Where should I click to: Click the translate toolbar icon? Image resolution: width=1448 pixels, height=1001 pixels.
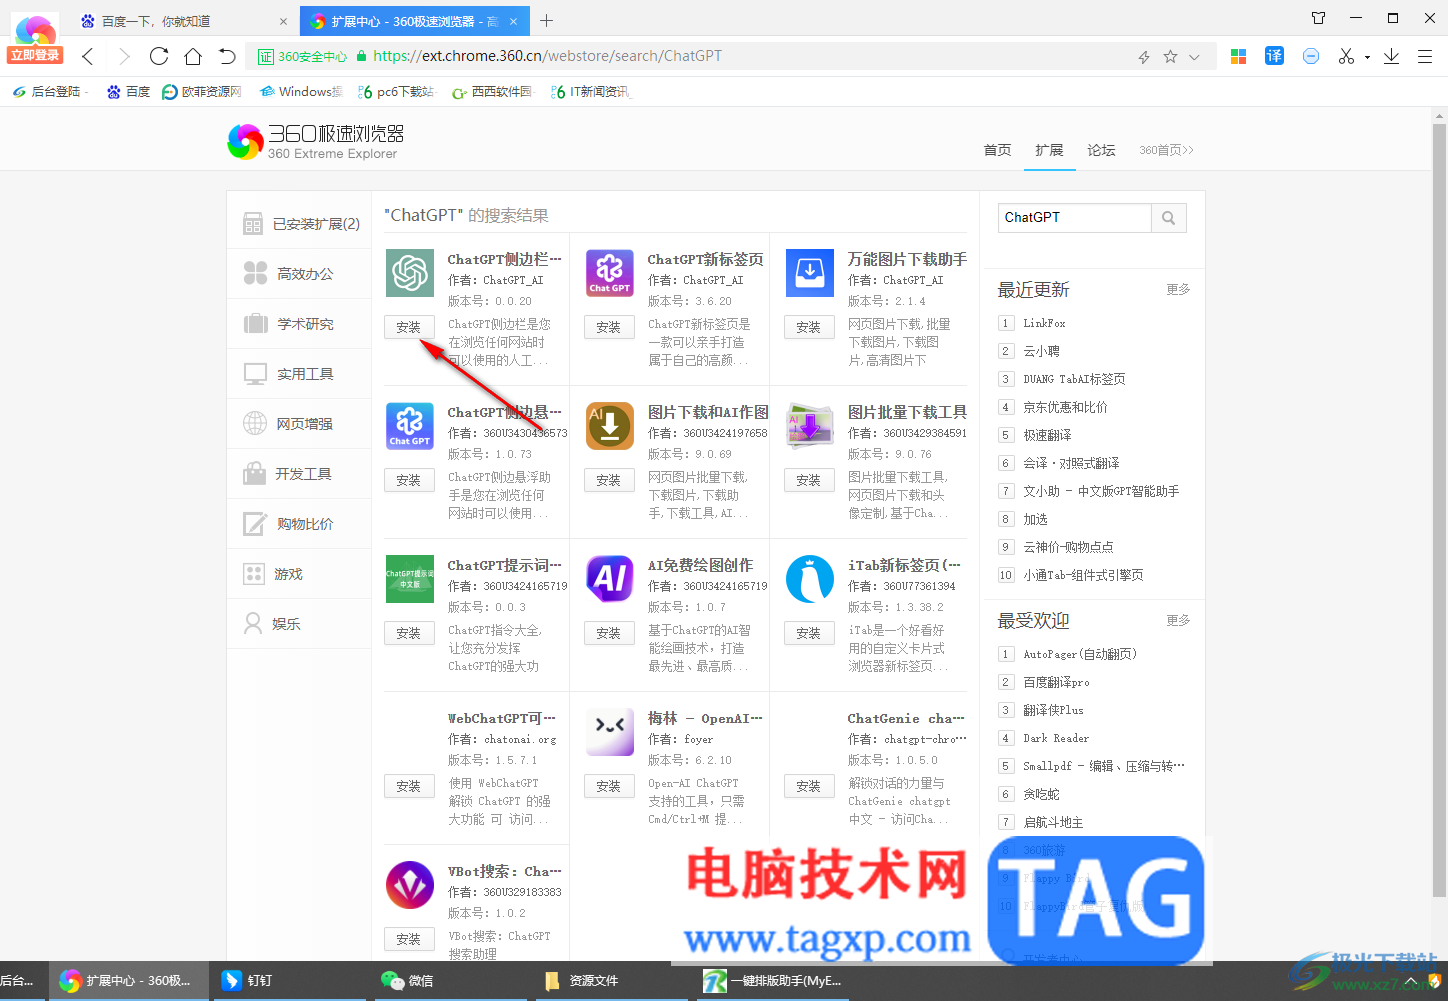pos(1274,56)
